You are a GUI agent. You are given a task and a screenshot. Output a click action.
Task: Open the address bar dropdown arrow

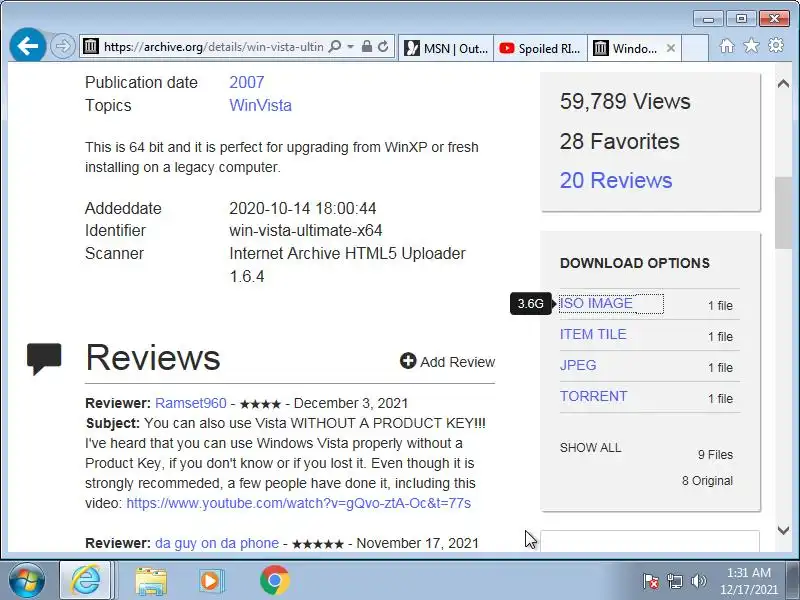tap(351, 46)
